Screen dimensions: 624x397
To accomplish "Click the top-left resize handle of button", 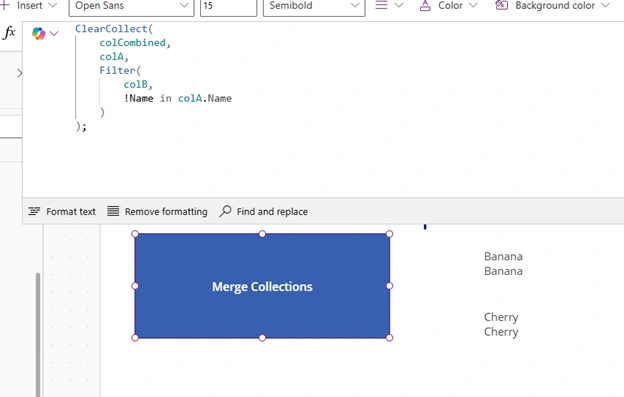I will tap(135, 234).
